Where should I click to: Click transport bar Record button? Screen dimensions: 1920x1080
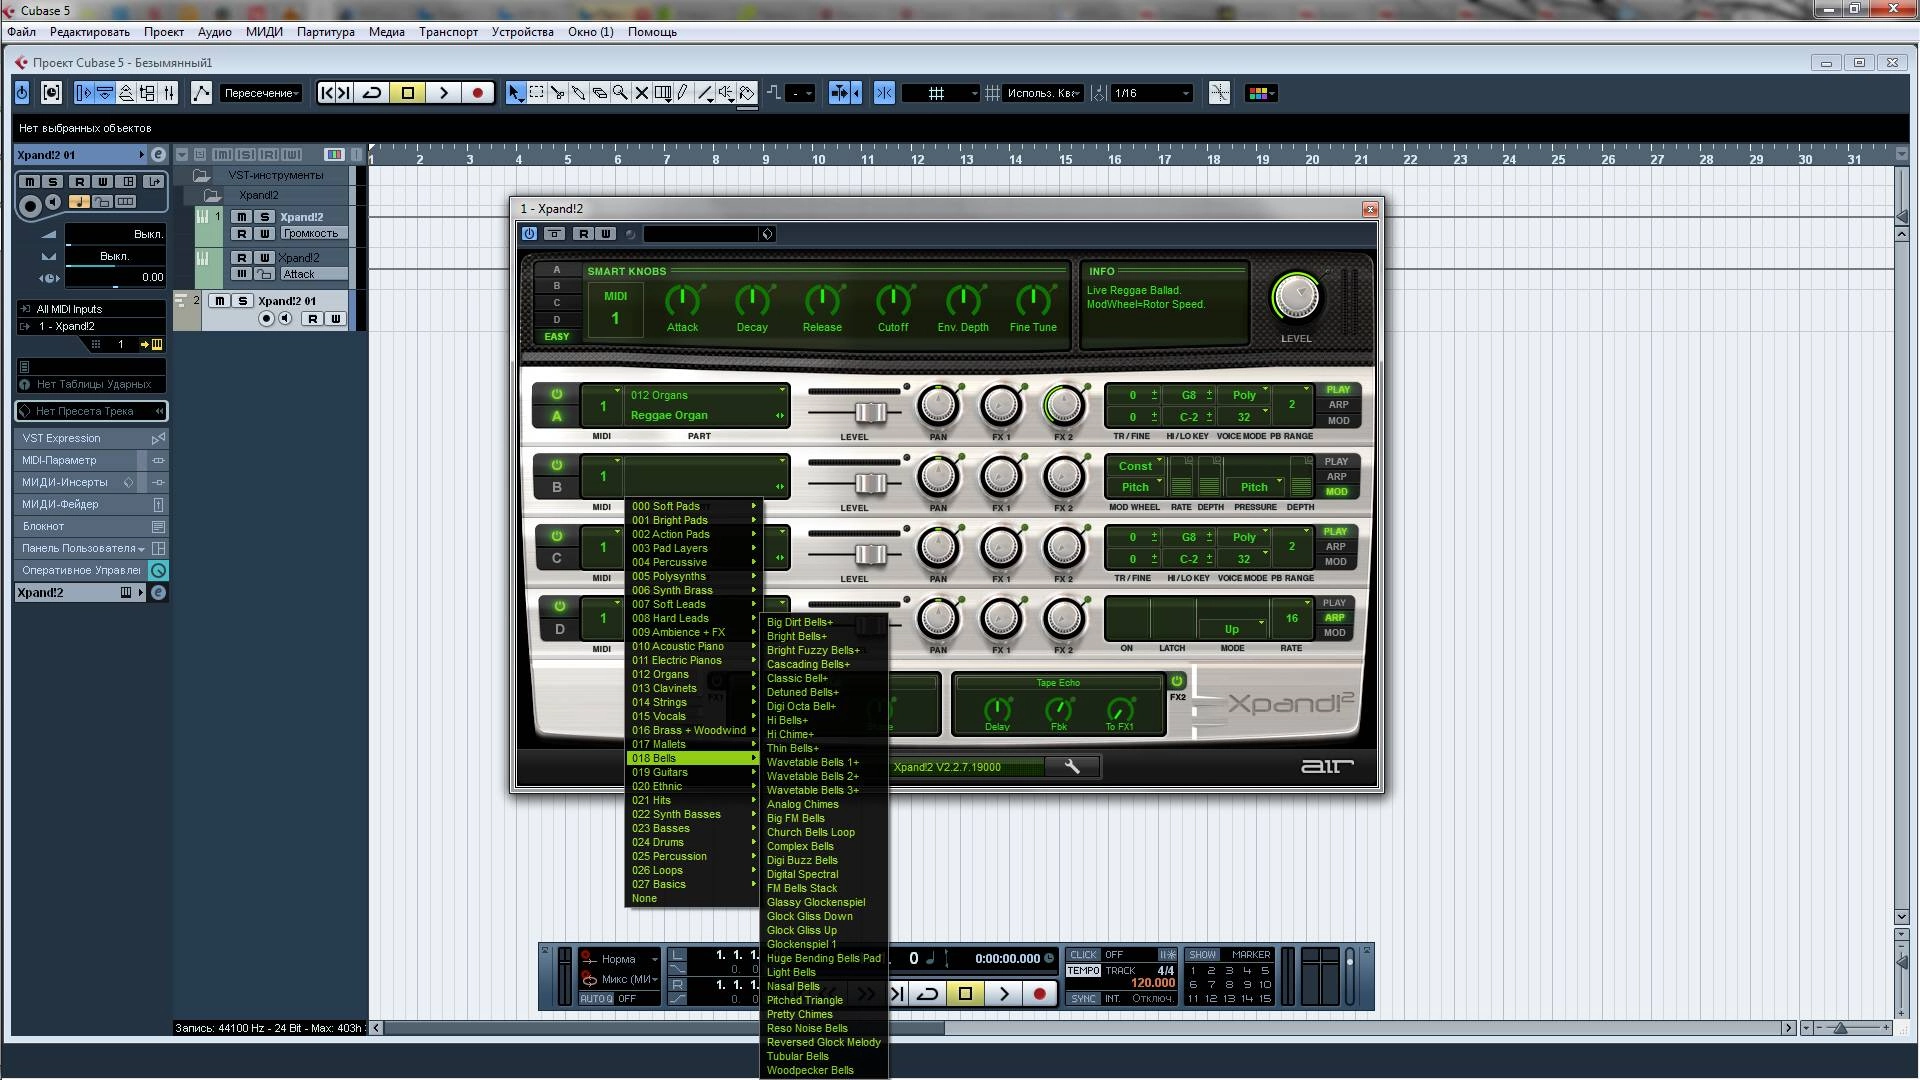[1039, 993]
